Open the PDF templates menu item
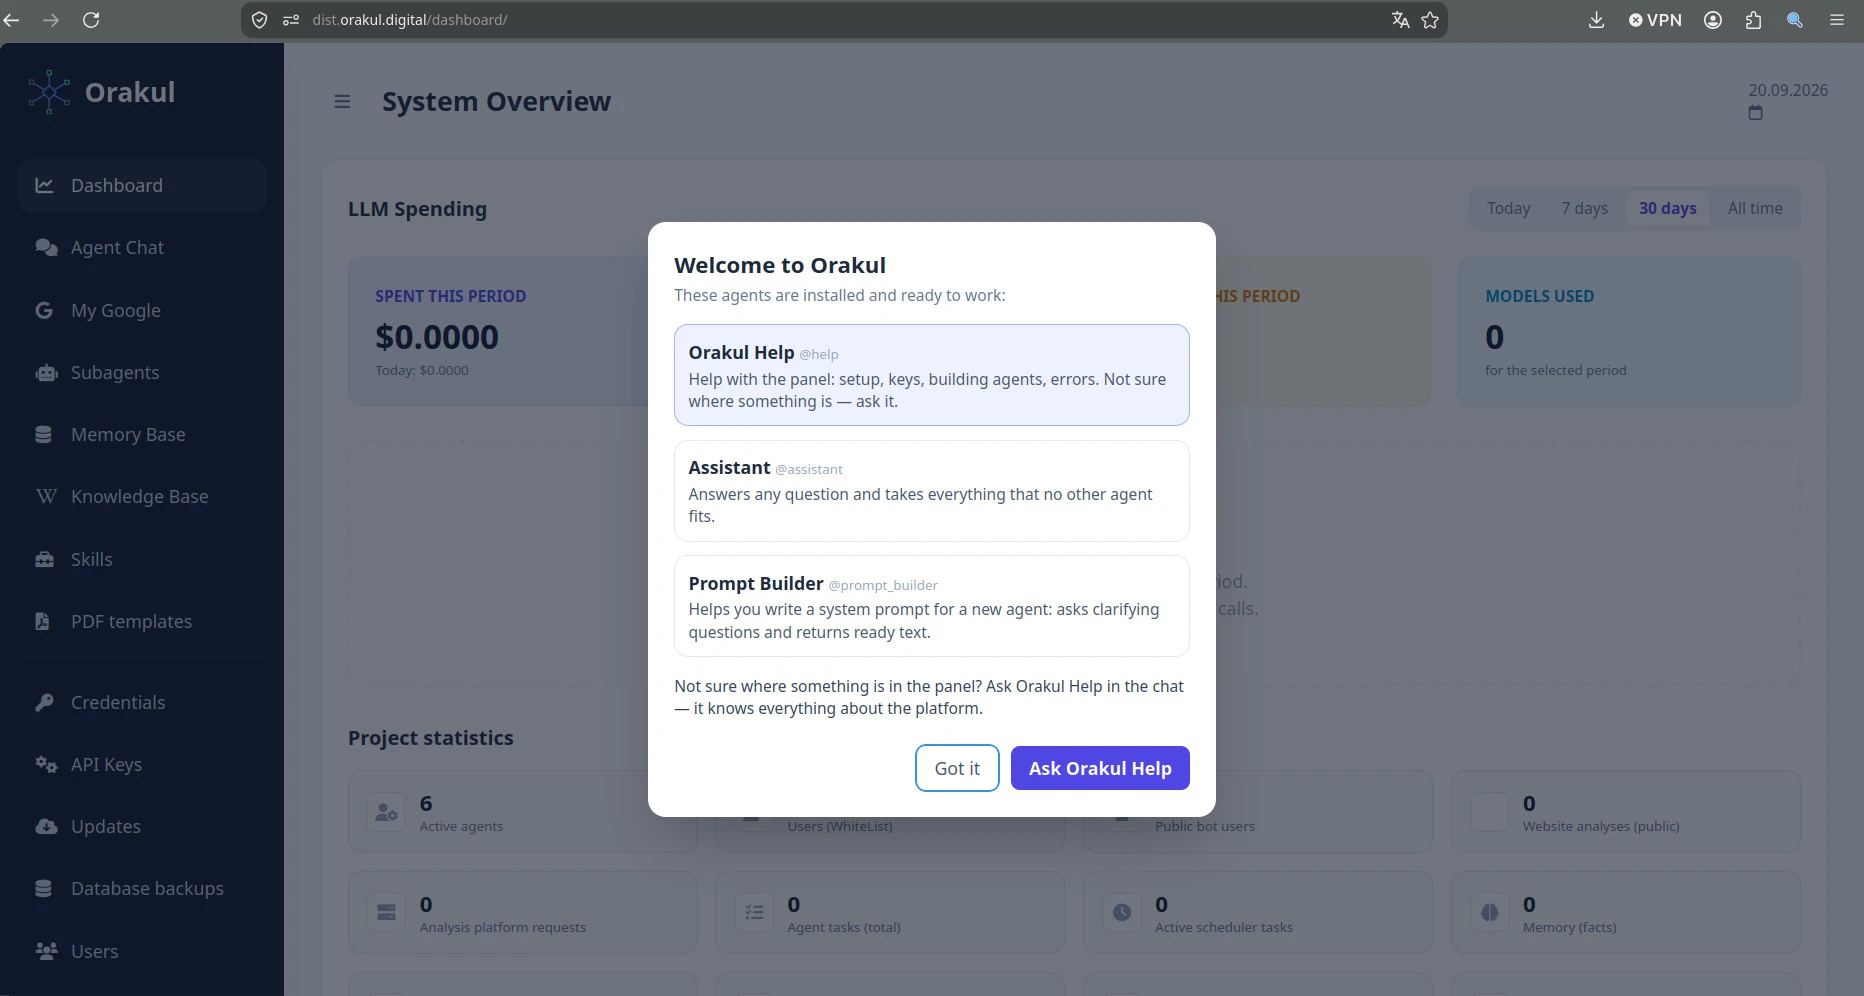Viewport: 1864px width, 996px height. point(142,621)
